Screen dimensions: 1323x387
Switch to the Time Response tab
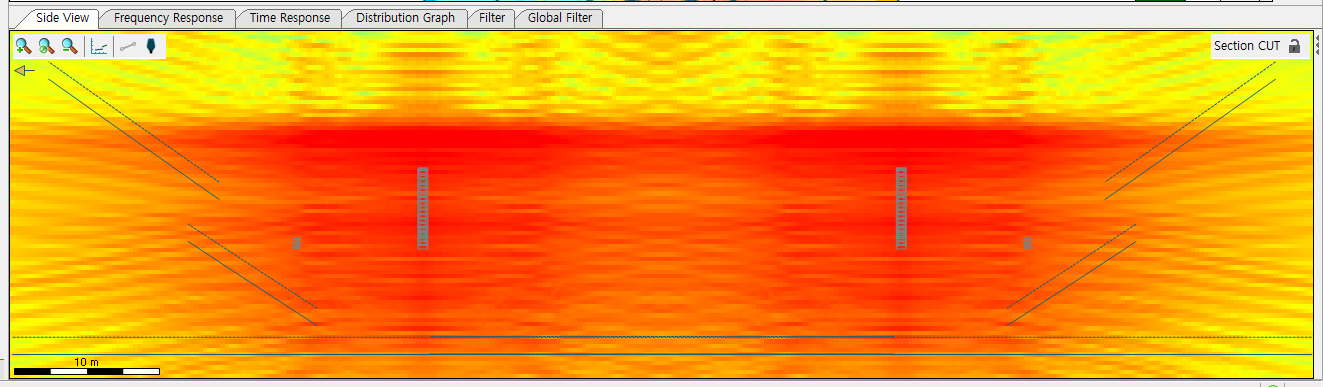[x=289, y=18]
